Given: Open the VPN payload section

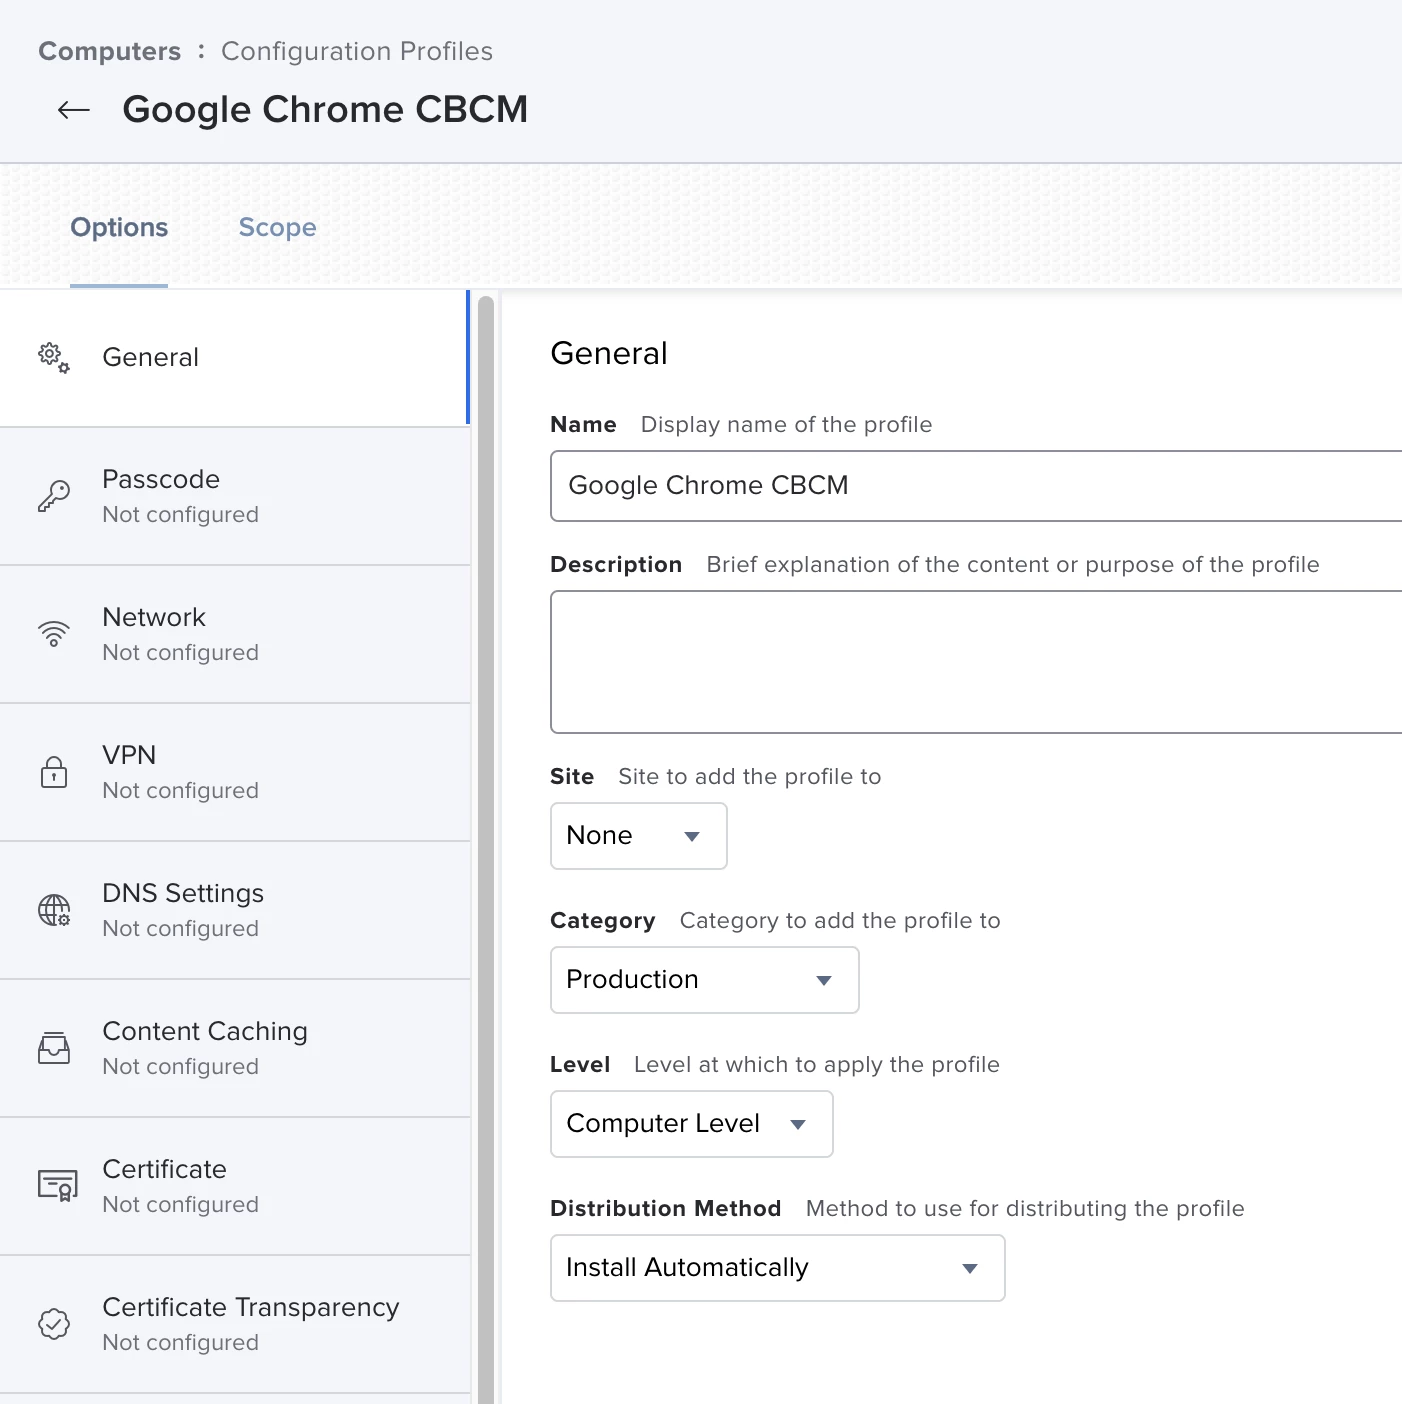Looking at the screenshot, I should (x=235, y=773).
